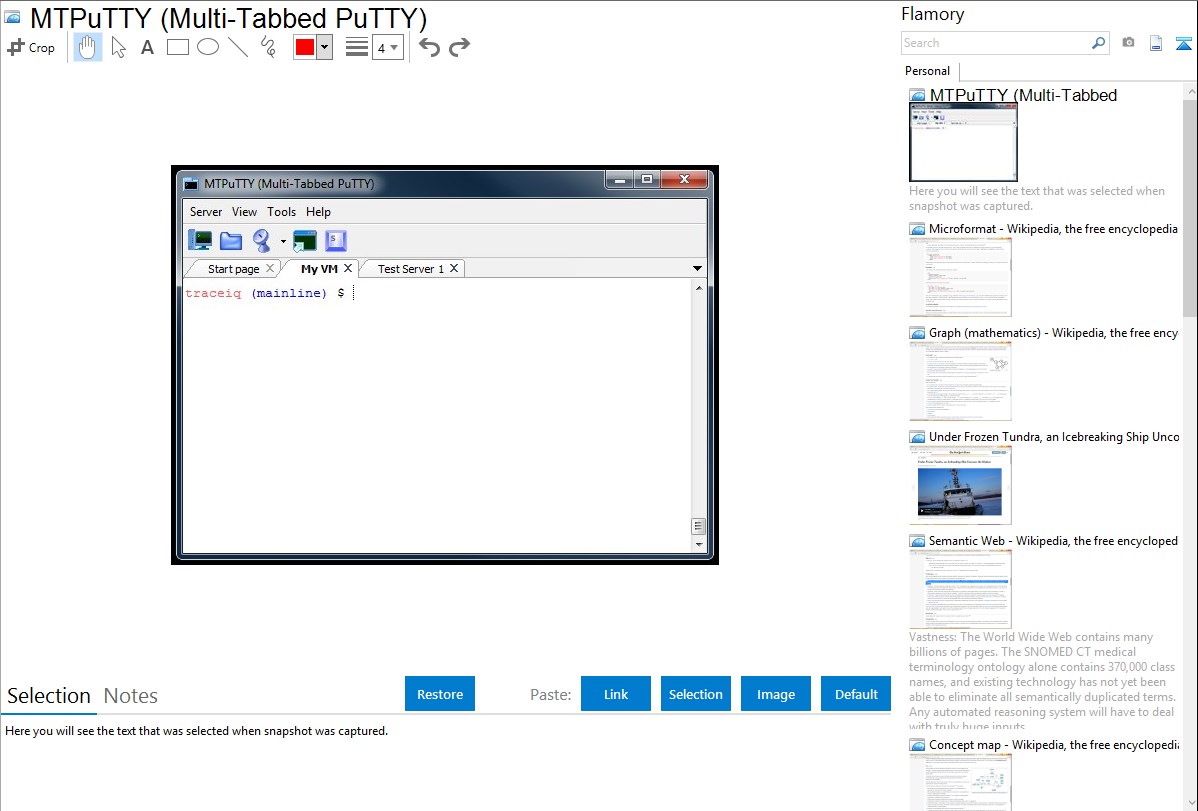Click the Graph (mathematics) title text
1198x811 pixels.
[1053, 333]
